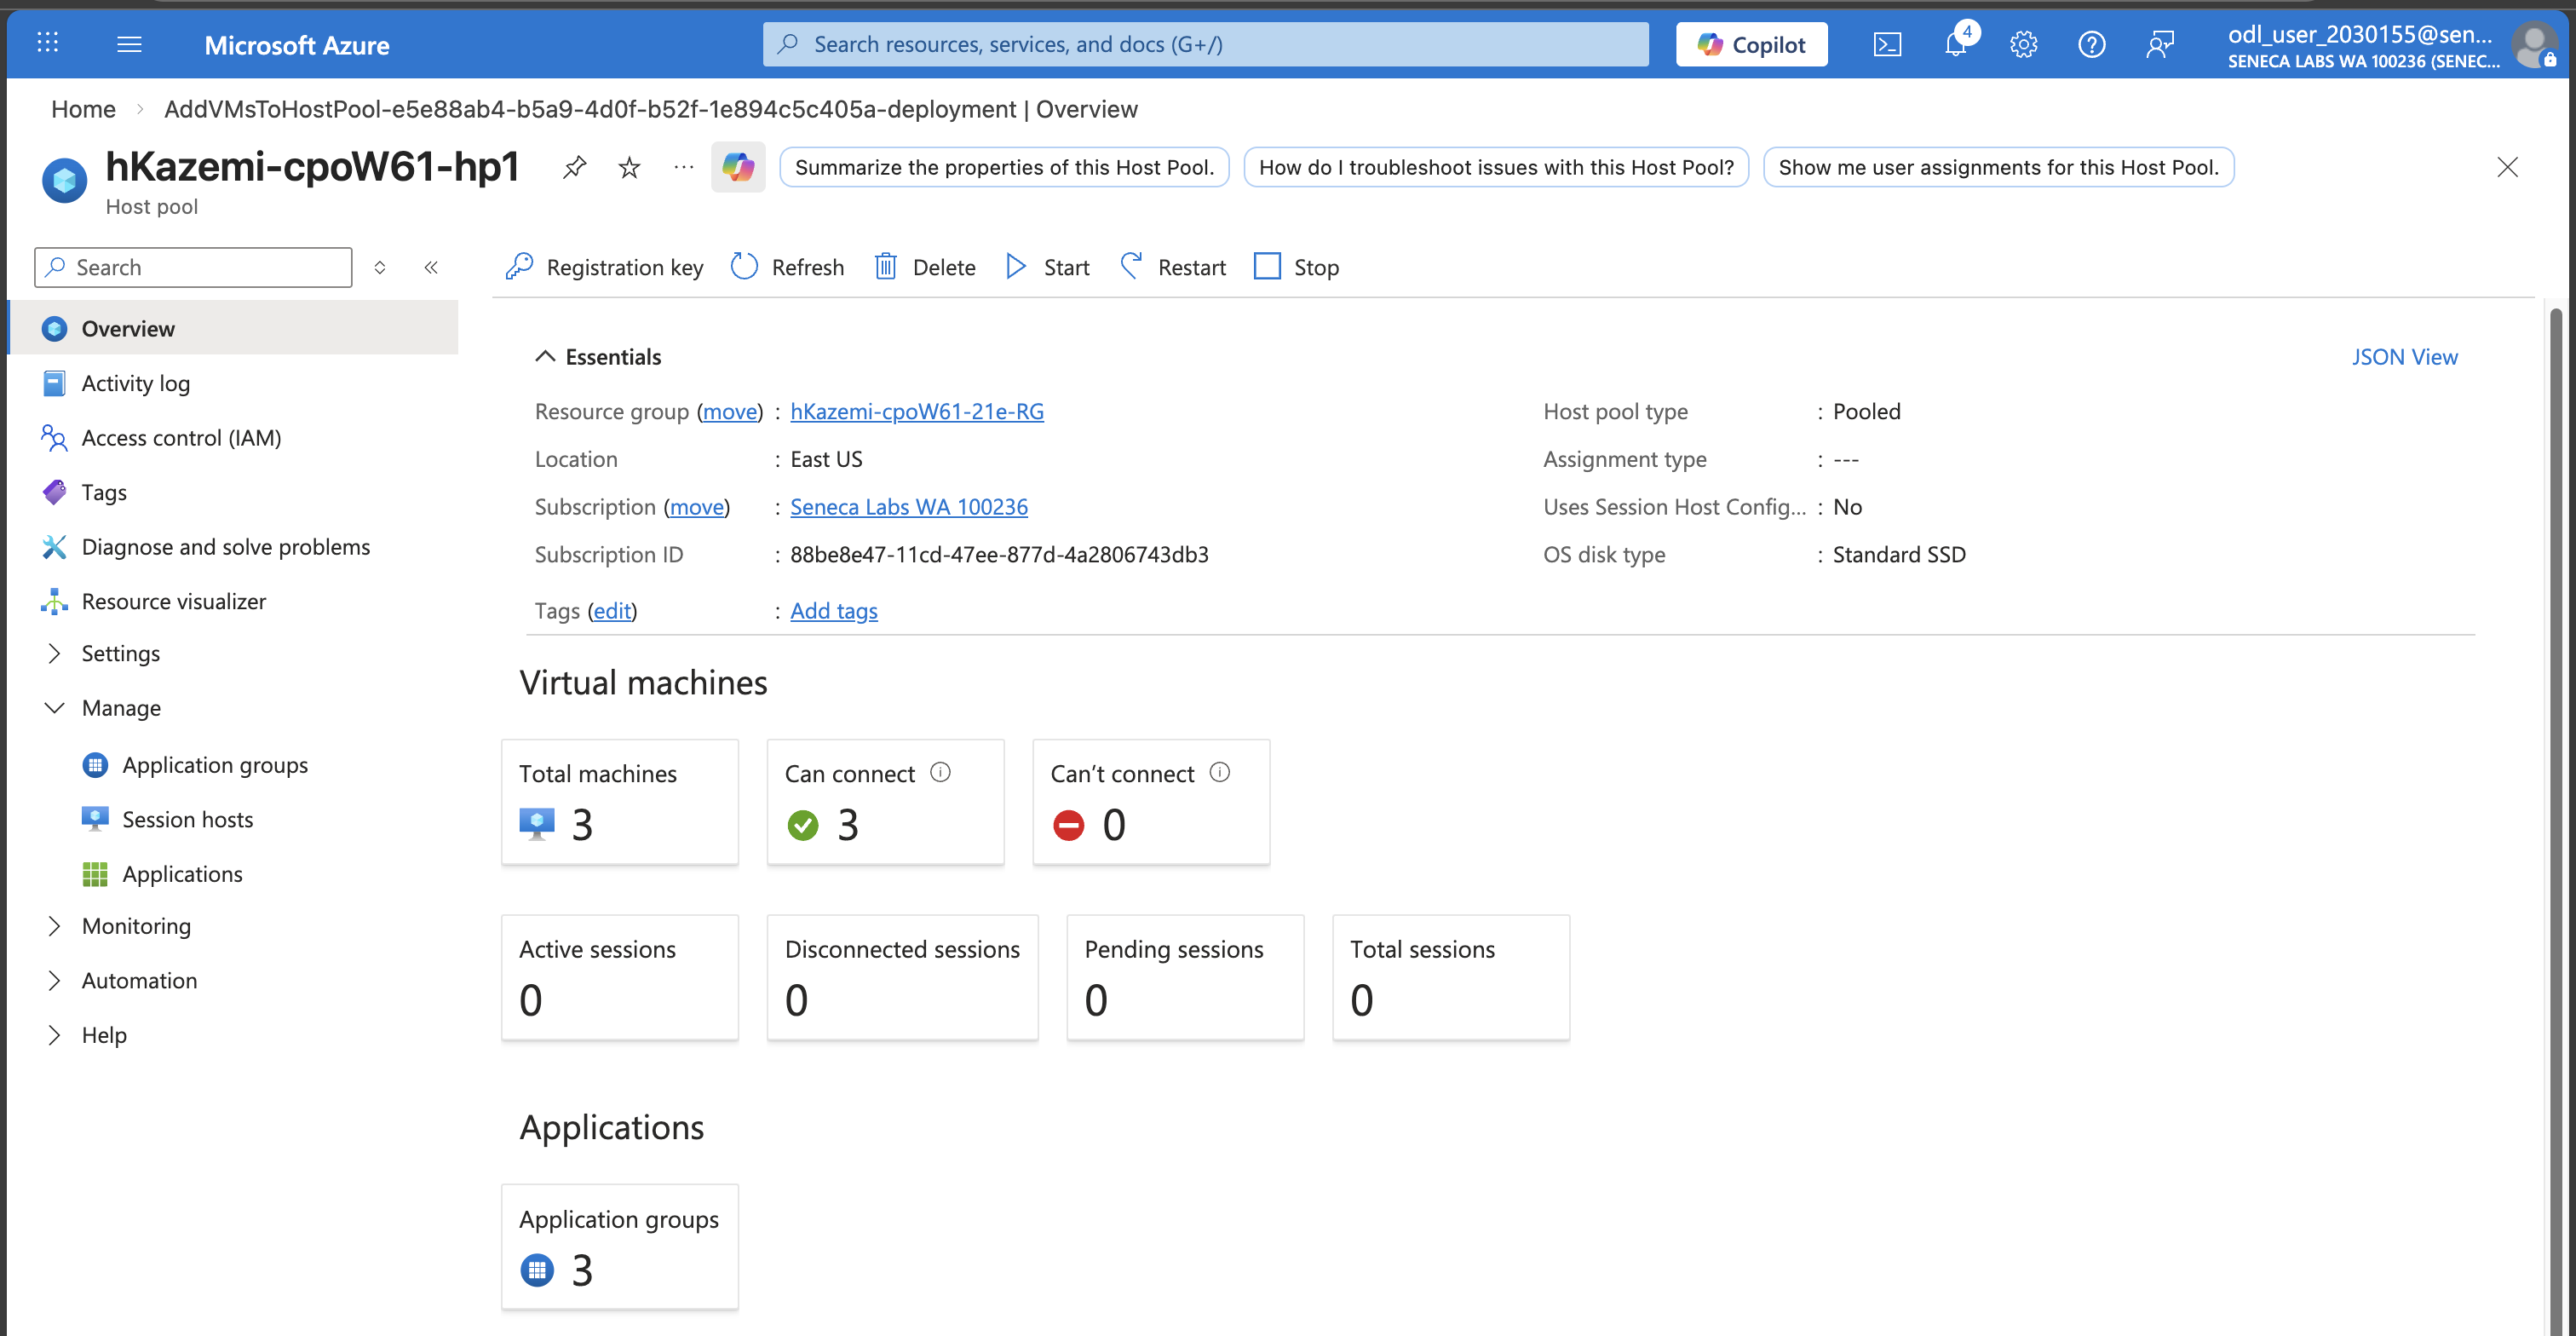Screen dimensions: 2576x1336
Task: Open Cloud Shell from the top bar
Action: tap(1887, 44)
